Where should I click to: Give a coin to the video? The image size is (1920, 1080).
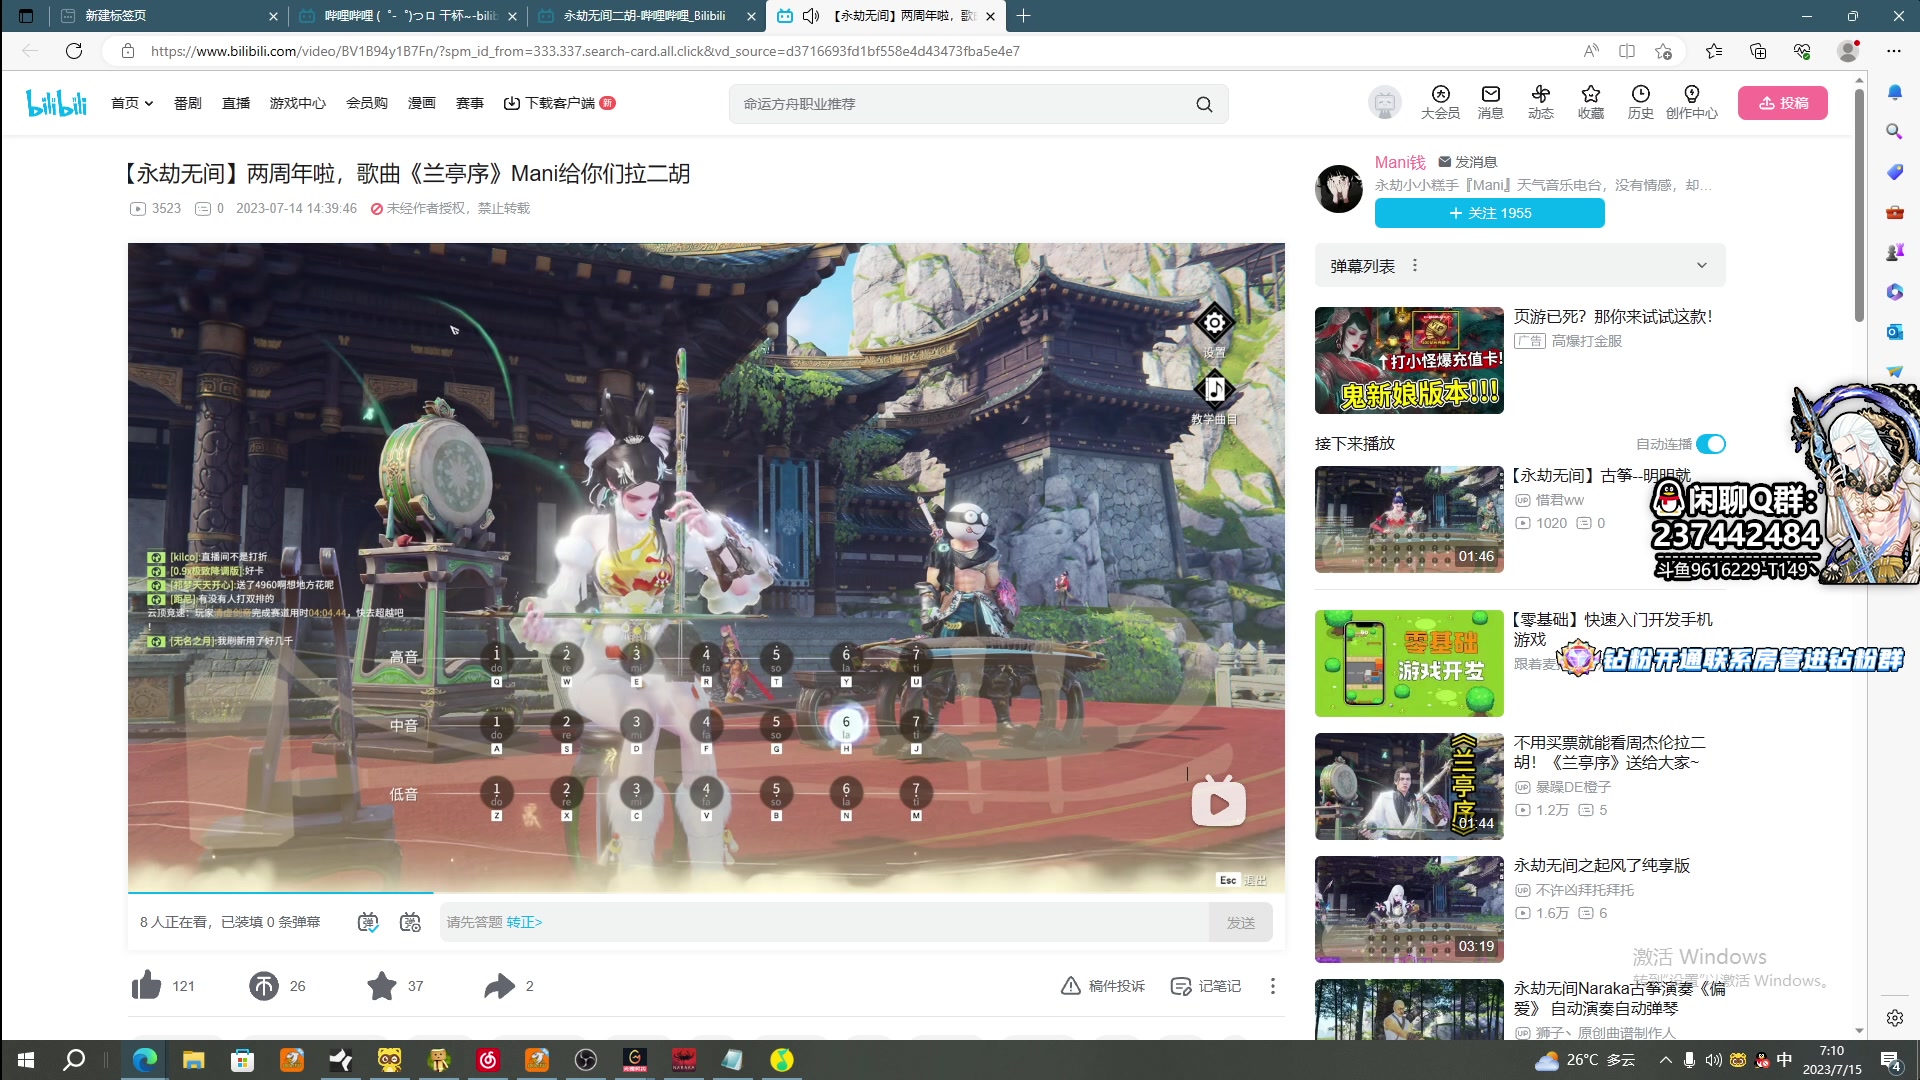click(264, 986)
